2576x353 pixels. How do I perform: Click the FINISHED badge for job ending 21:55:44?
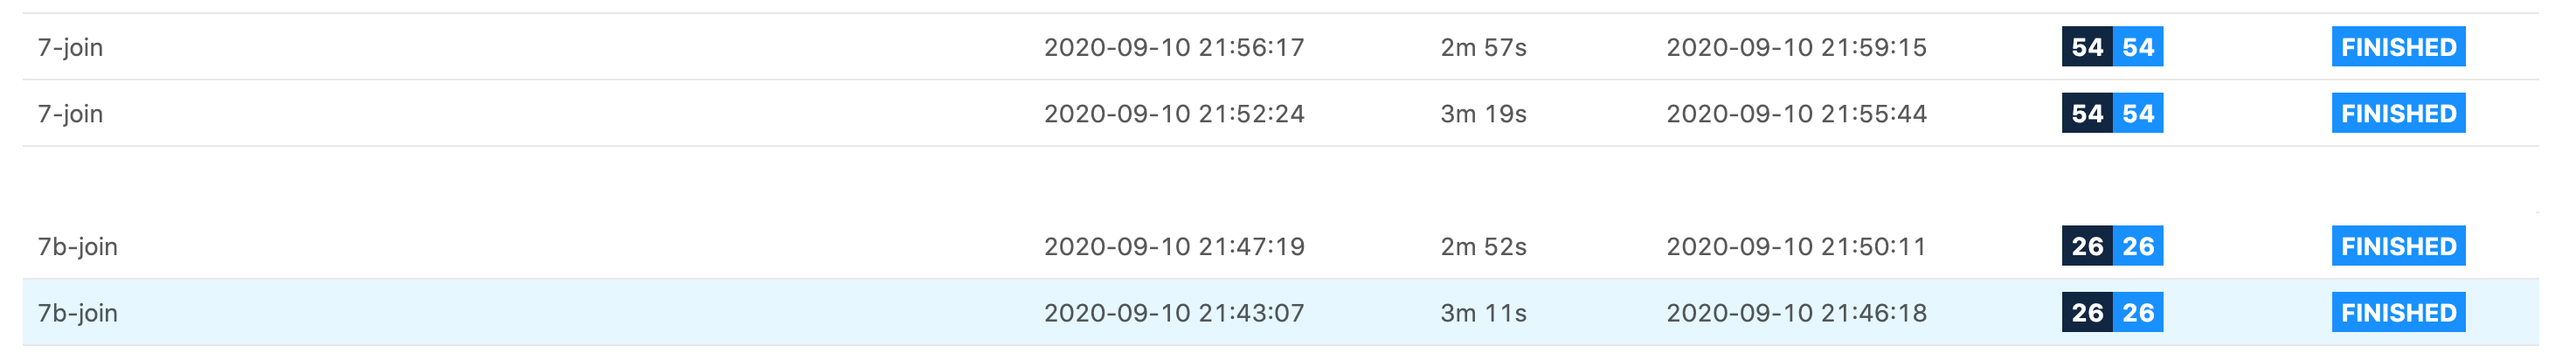pos(2398,114)
